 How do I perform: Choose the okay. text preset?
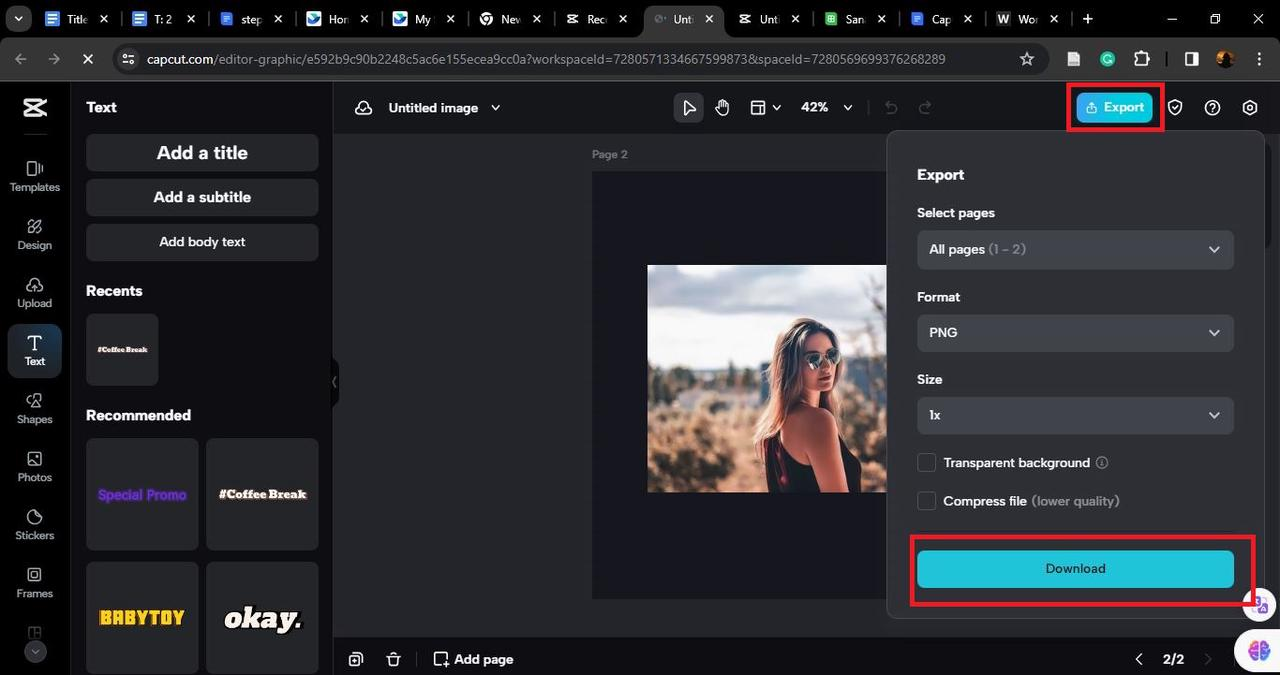point(262,617)
